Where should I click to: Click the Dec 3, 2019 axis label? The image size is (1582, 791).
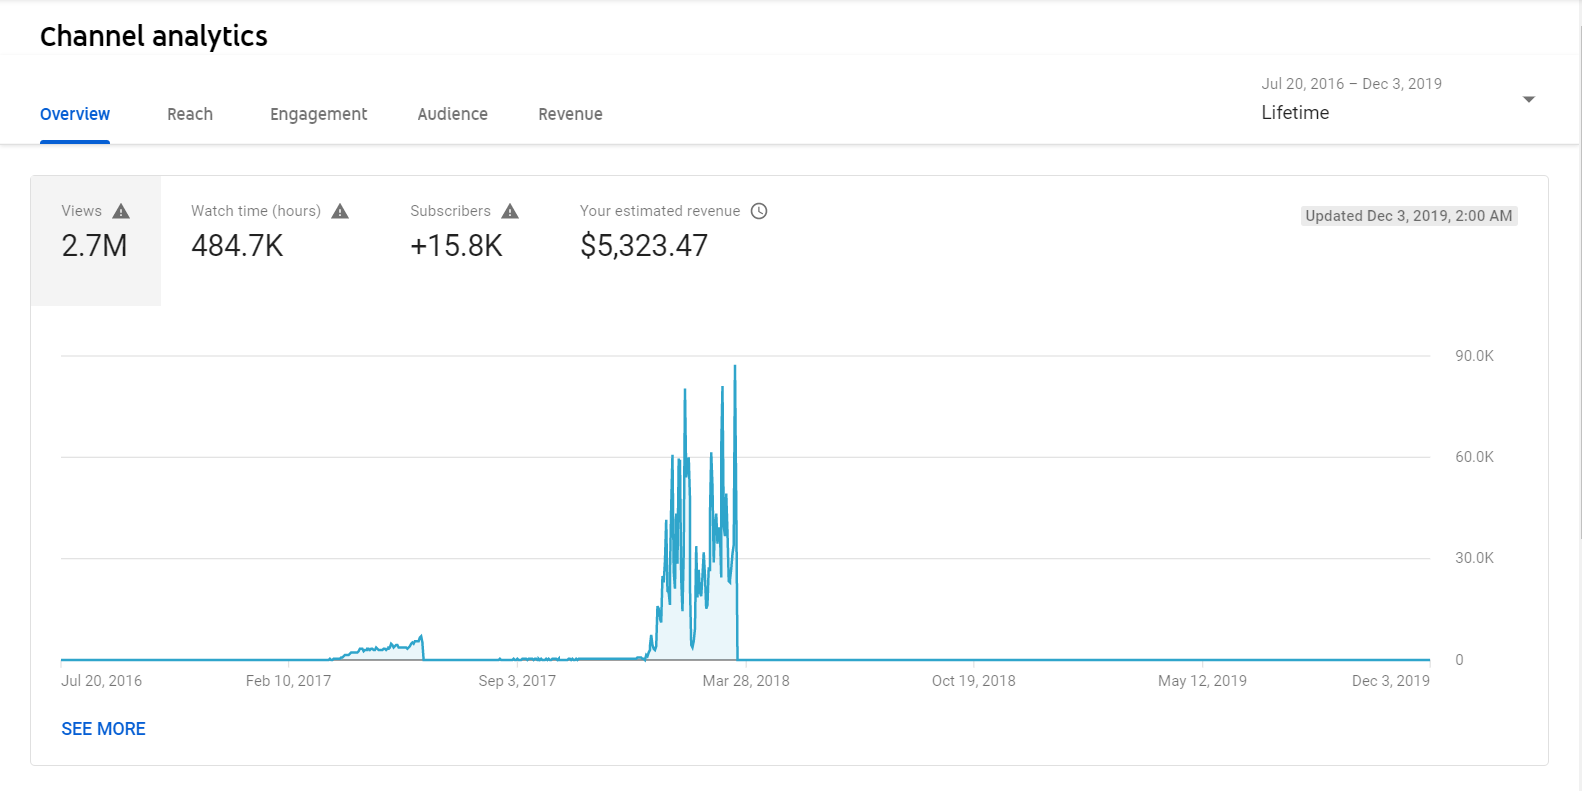(x=1391, y=681)
